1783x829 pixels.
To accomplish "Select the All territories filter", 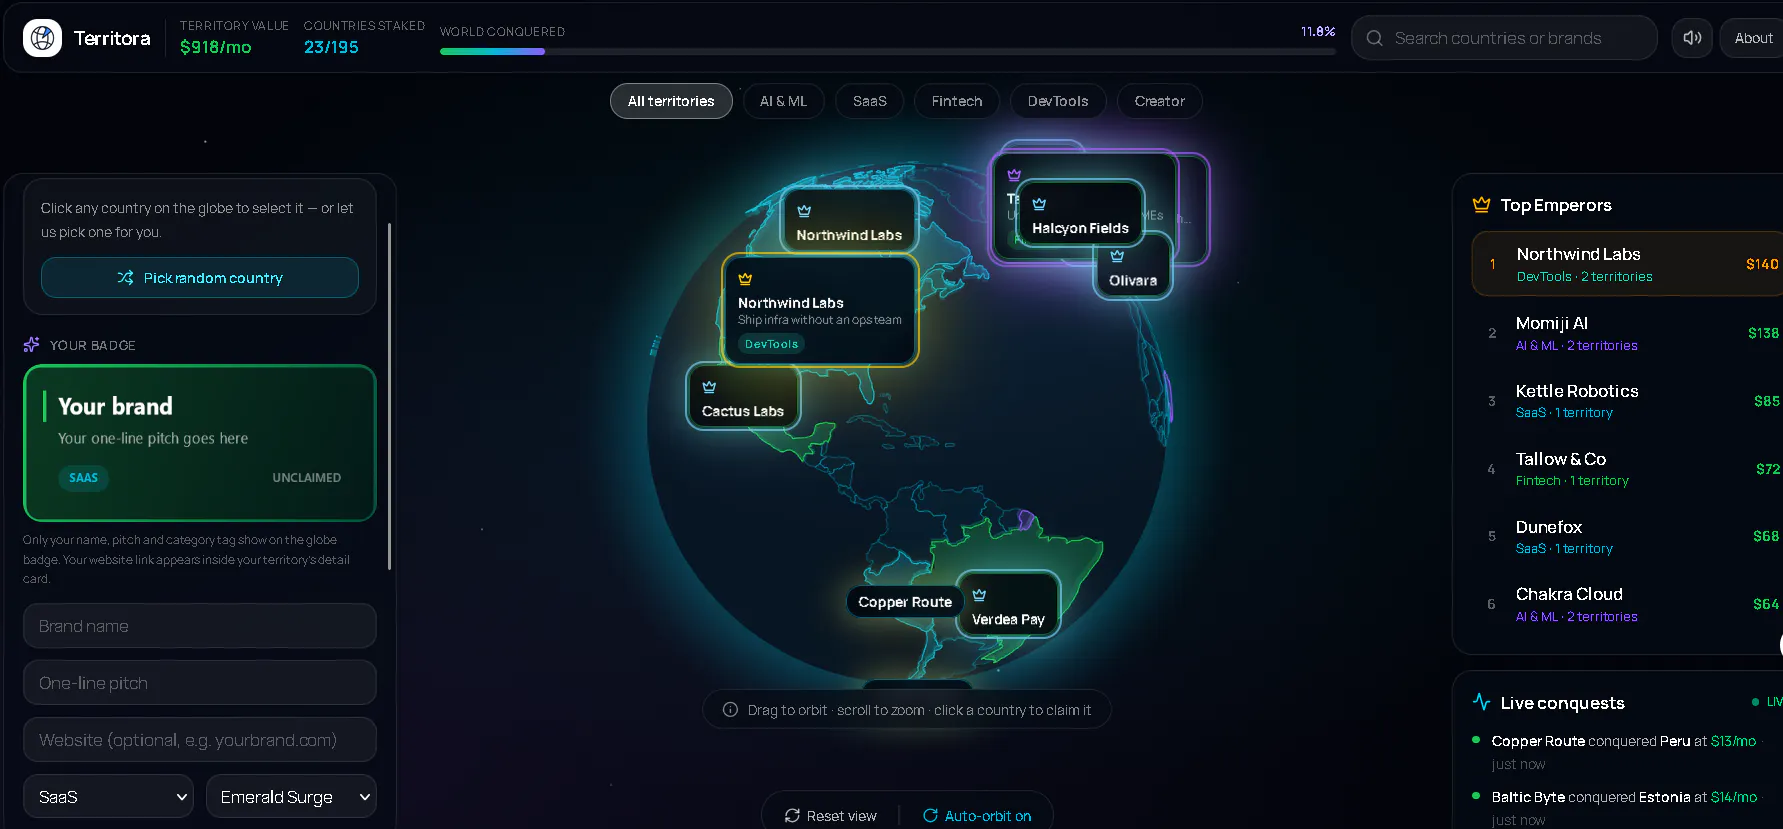I will [671, 101].
